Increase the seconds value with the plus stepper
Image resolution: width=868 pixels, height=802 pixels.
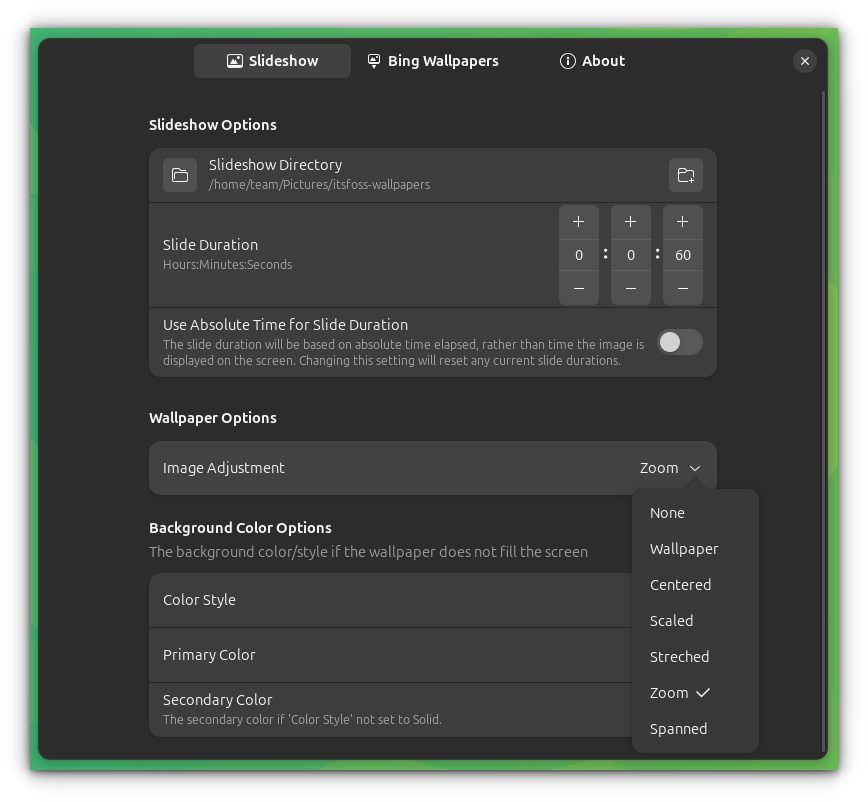(x=682, y=221)
